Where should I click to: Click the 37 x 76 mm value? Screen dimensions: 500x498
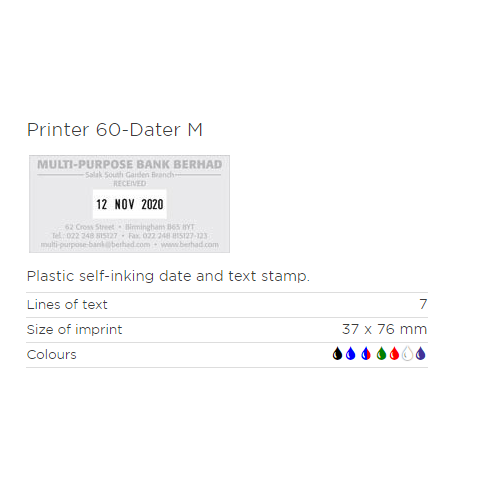click(x=384, y=329)
